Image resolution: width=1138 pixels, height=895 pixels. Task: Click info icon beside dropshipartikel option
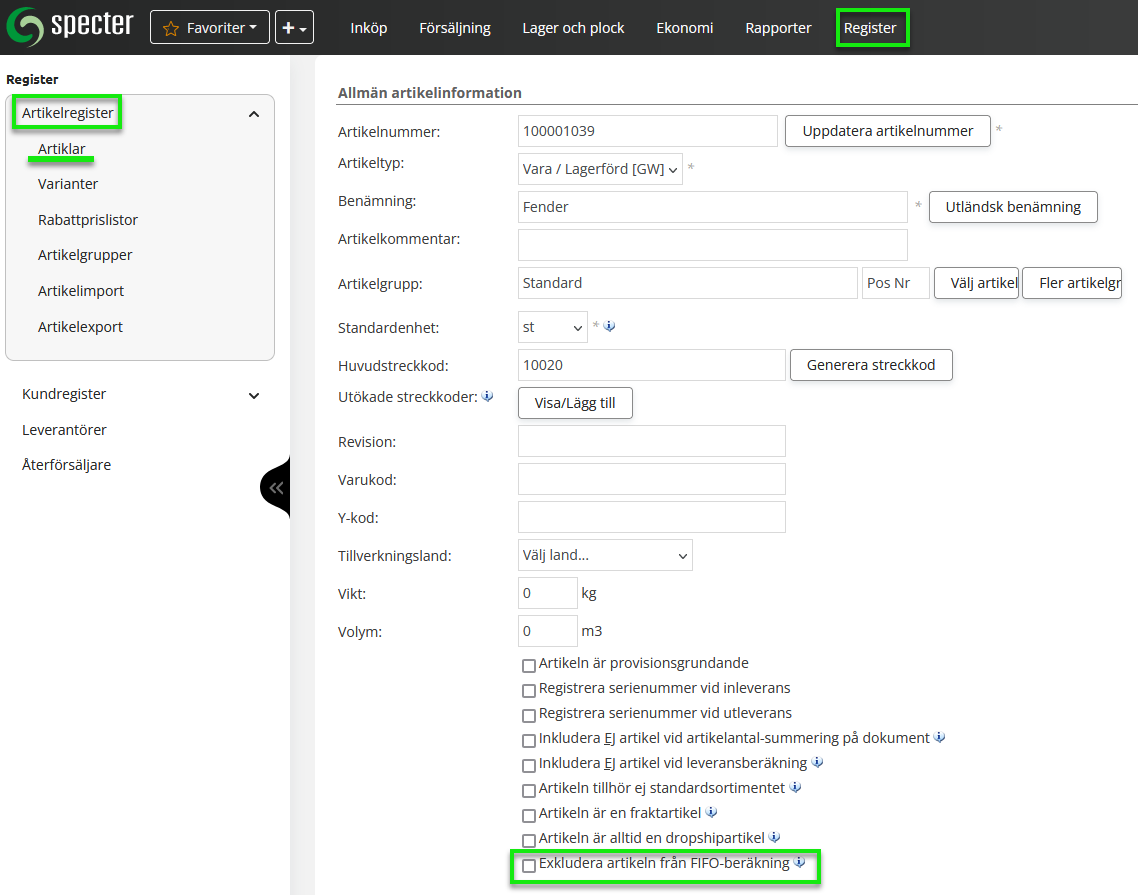[x=774, y=838]
